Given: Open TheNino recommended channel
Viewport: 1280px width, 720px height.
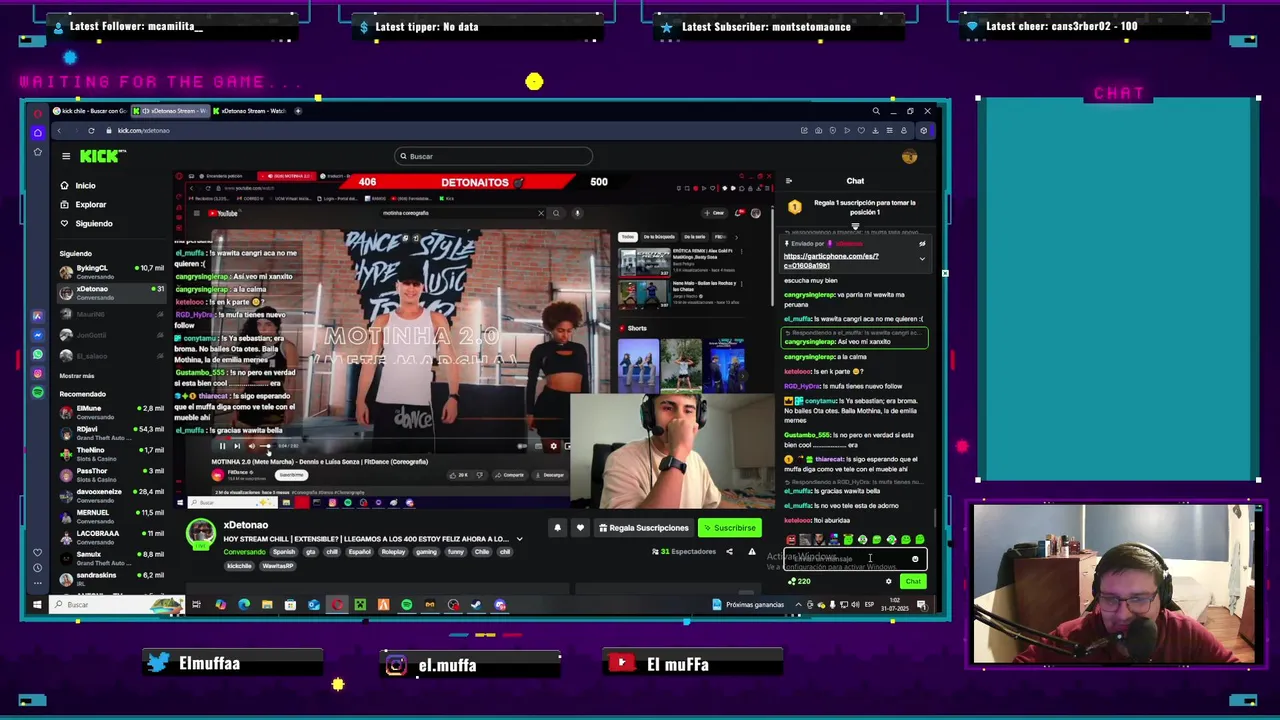Looking at the screenshot, I should pos(110,453).
